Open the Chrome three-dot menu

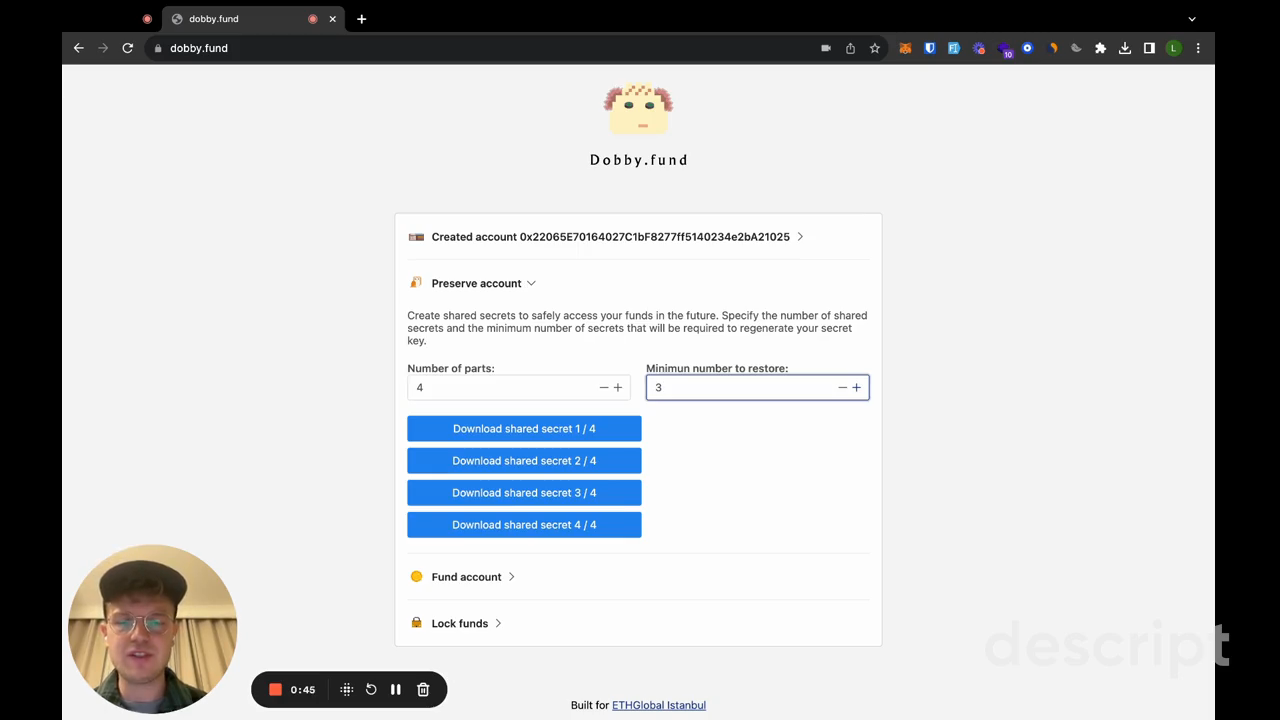pyautogui.click(x=1198, y=48)
